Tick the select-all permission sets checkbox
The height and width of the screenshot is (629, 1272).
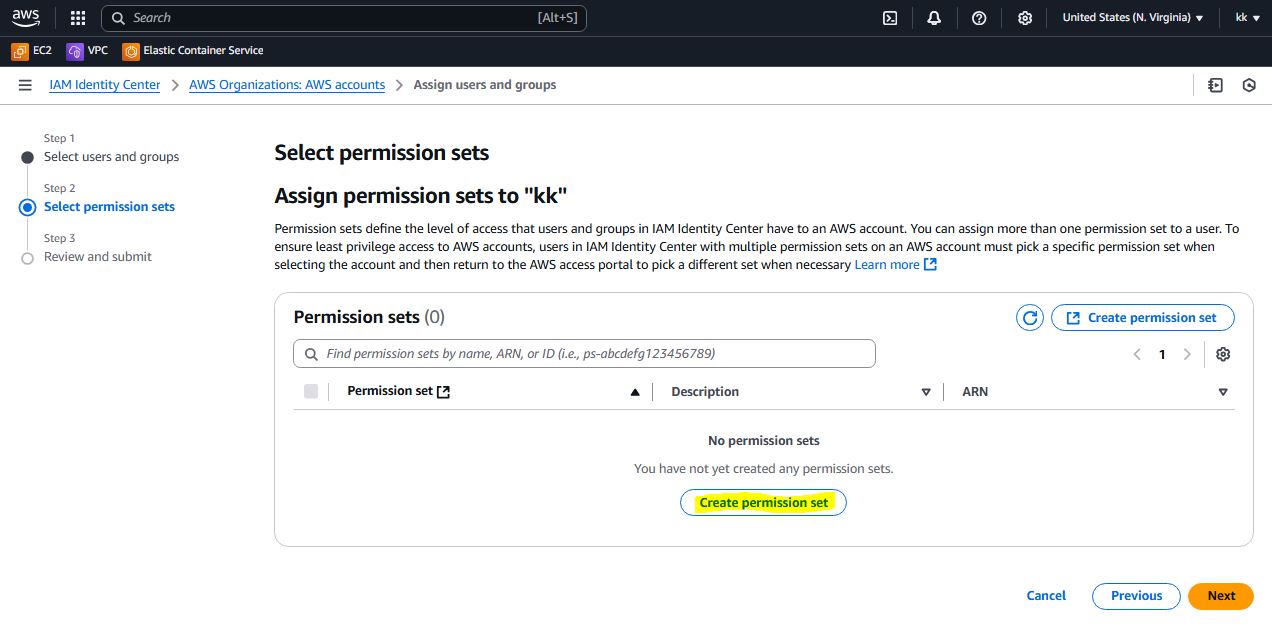(311, 391)
